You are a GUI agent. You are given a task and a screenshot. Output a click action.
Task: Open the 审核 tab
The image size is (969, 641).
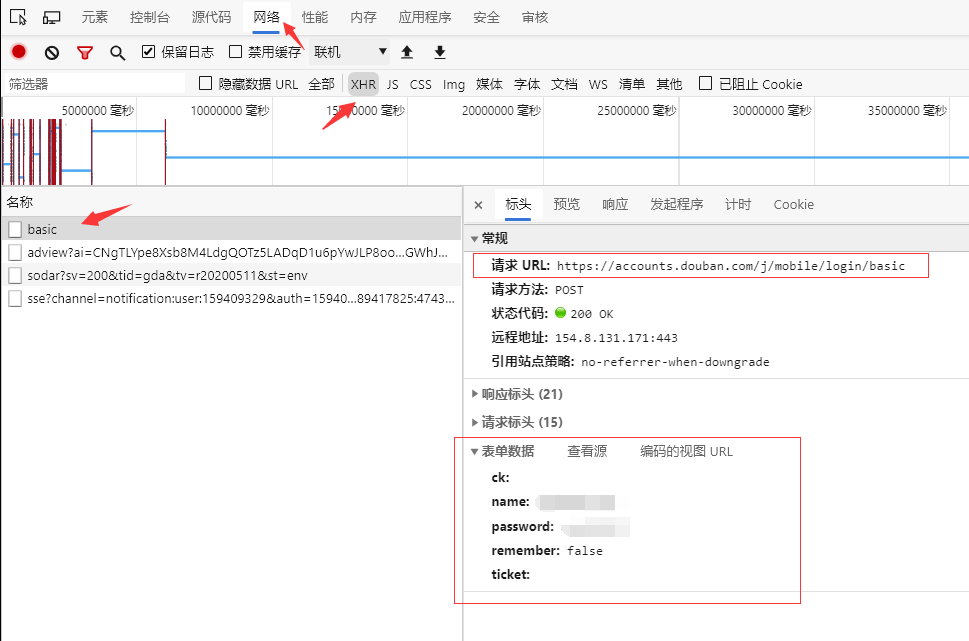(535, 17)
